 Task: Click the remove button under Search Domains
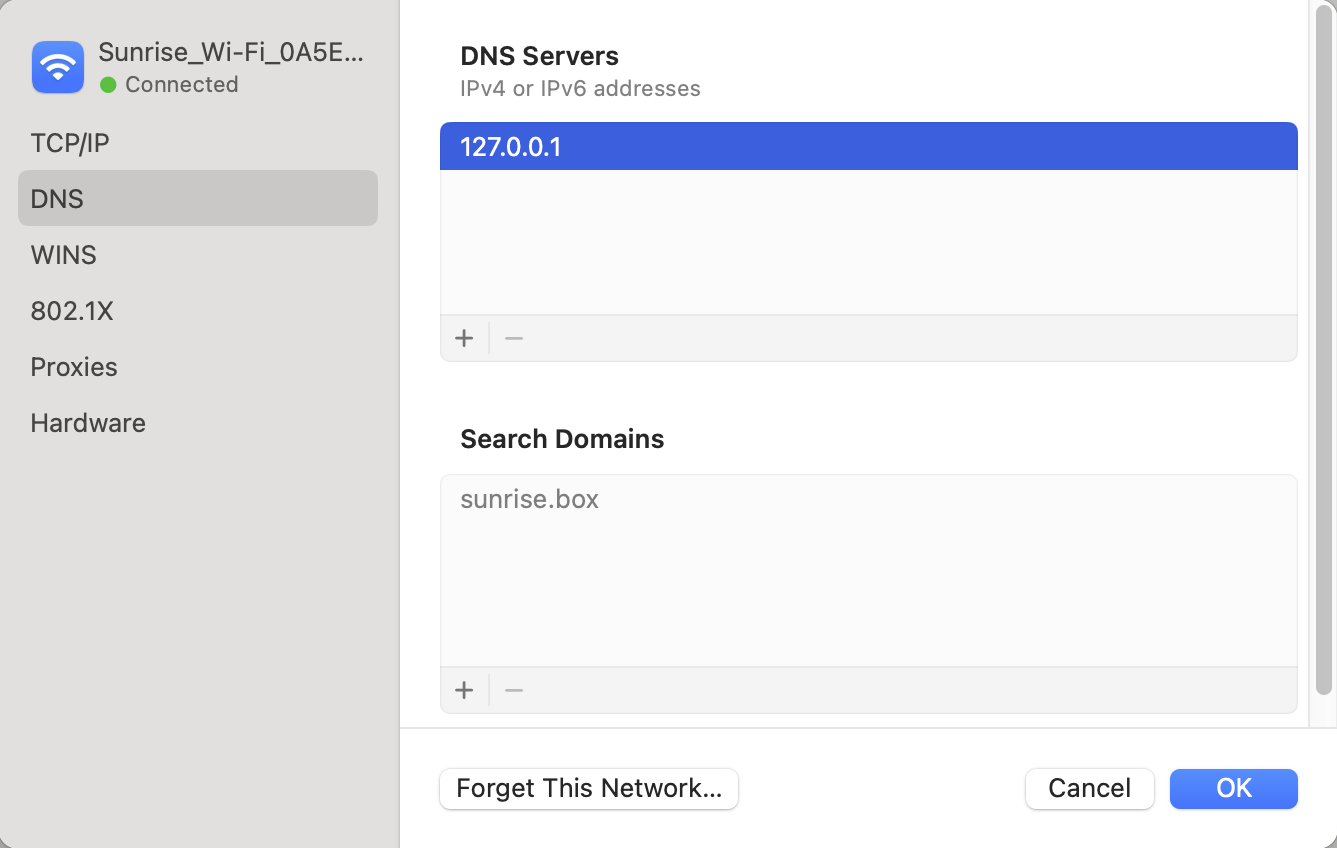[513, 690]
